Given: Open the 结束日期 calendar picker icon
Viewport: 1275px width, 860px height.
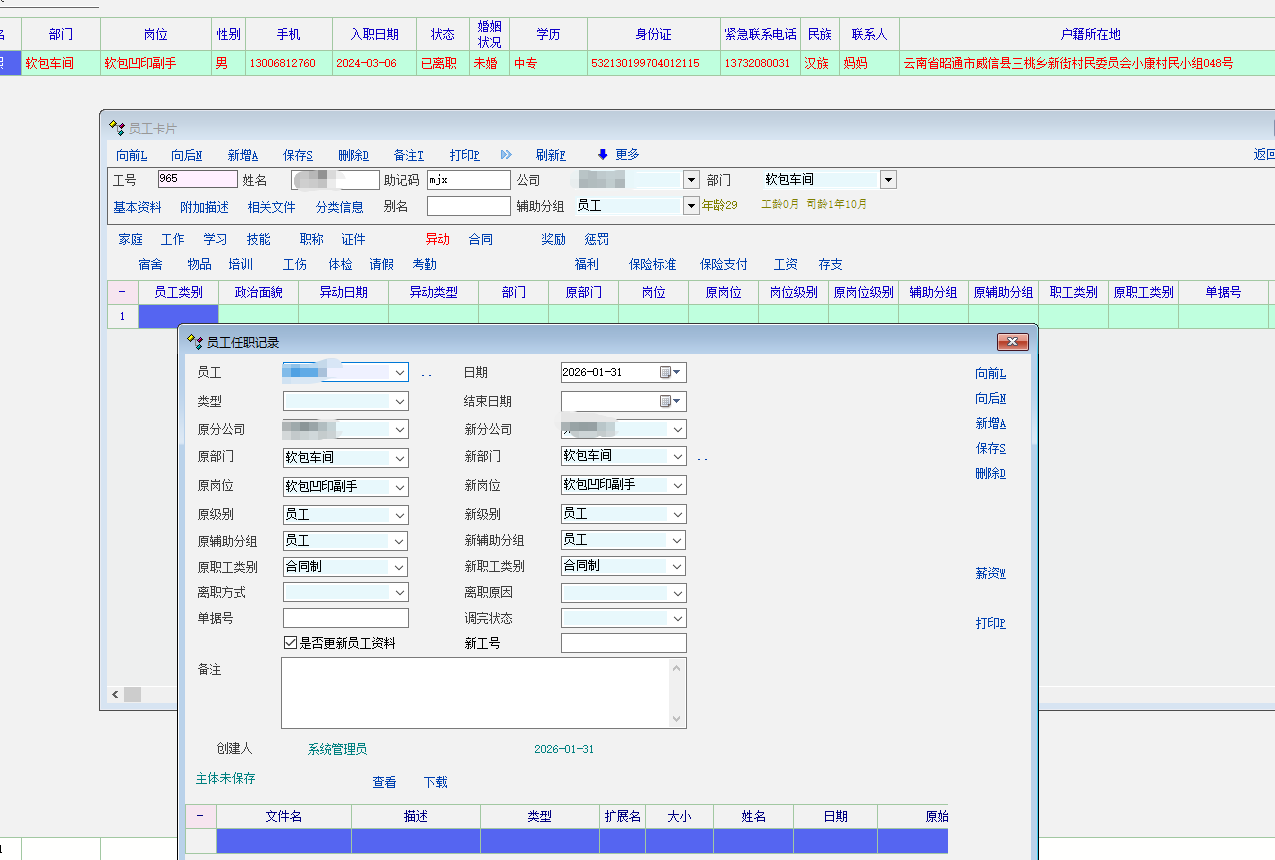Looking at the screenshot, I should [x=667, y=402].
